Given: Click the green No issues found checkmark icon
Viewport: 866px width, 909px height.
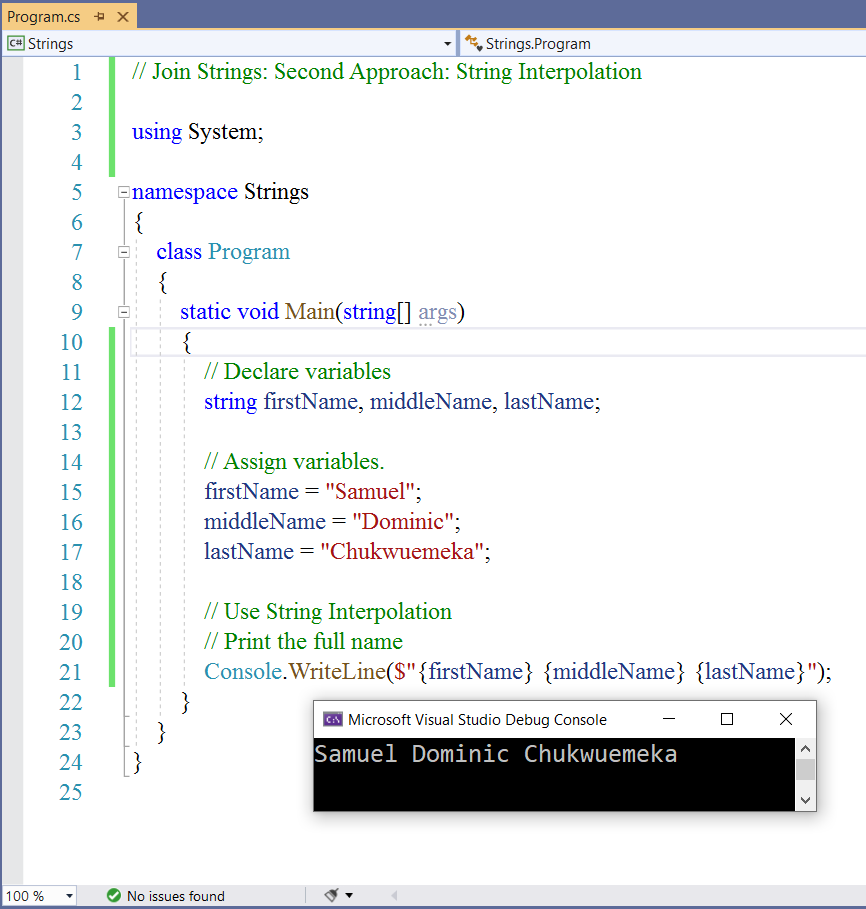Looking at the screenshot, I should coord(114,896).
